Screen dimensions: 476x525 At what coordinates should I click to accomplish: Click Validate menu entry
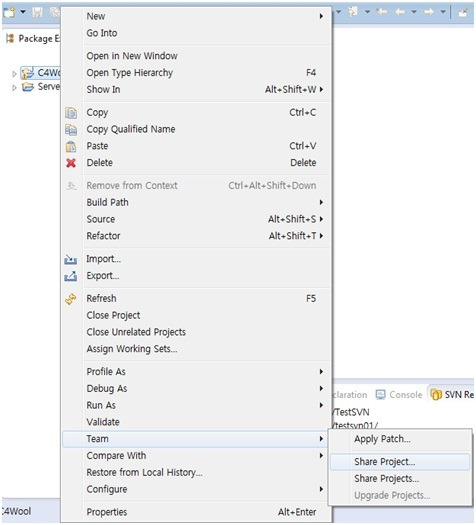(x=196, y=422)
